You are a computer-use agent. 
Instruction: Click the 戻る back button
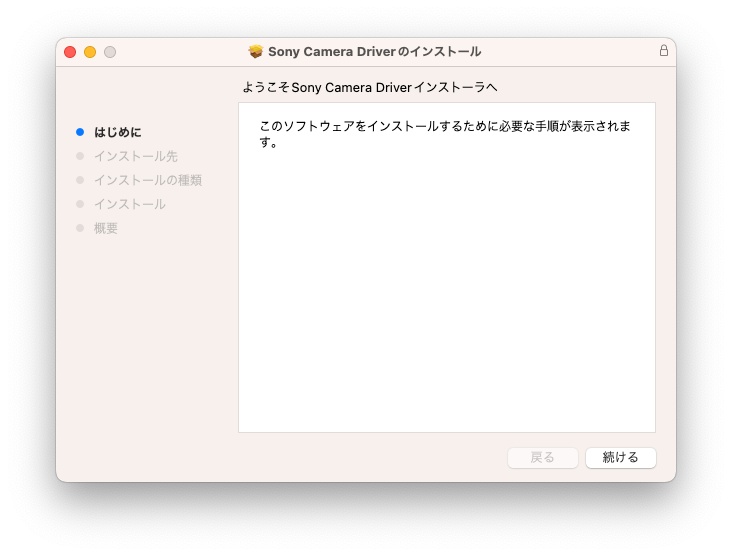[543, 457]
